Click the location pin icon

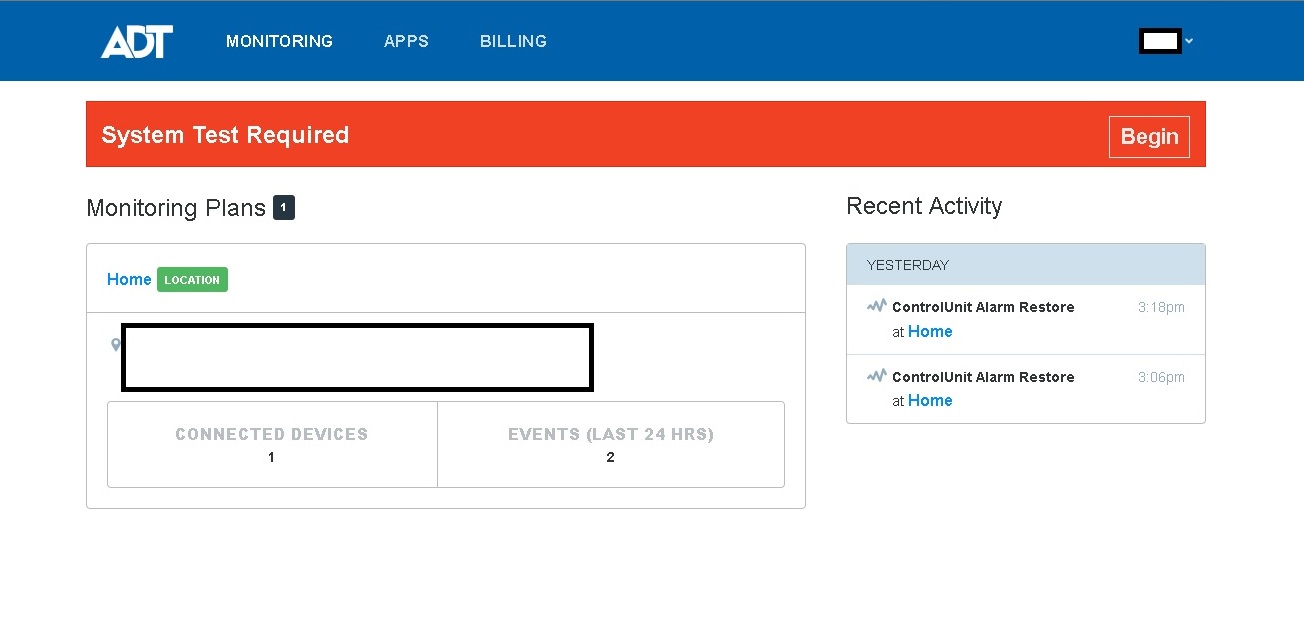point(116,345)
